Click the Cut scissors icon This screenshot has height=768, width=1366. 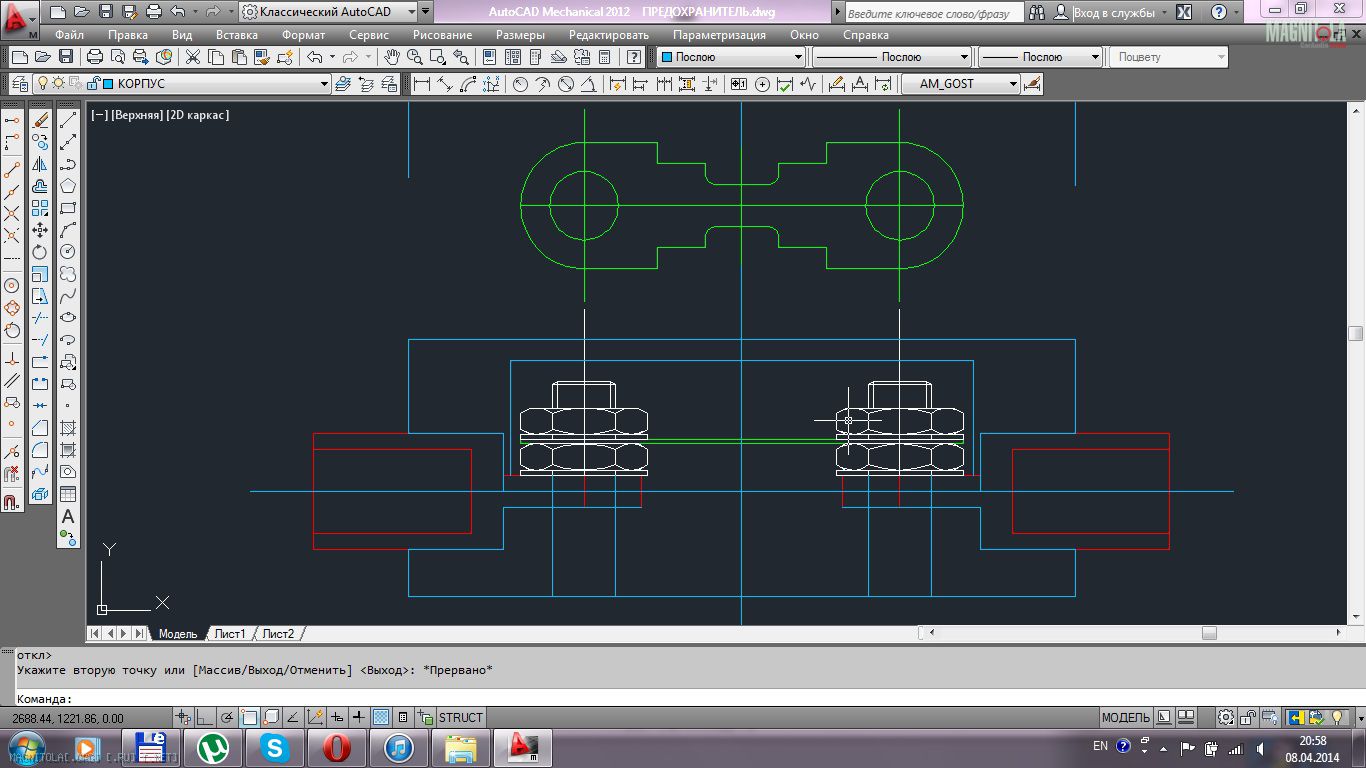[193, 57]
